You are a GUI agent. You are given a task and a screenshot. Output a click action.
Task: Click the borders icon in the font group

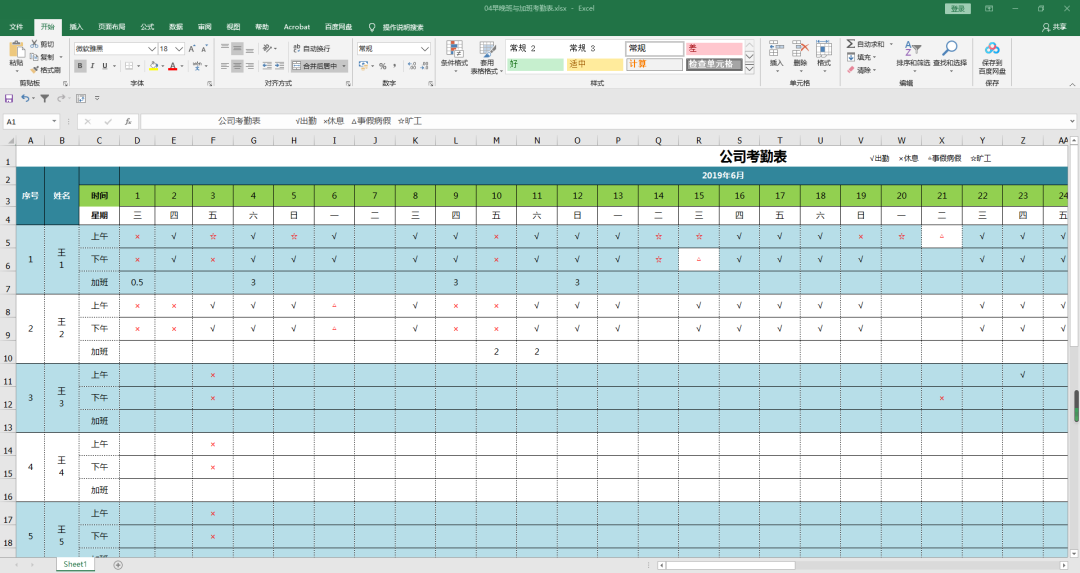tap(129, 66)
